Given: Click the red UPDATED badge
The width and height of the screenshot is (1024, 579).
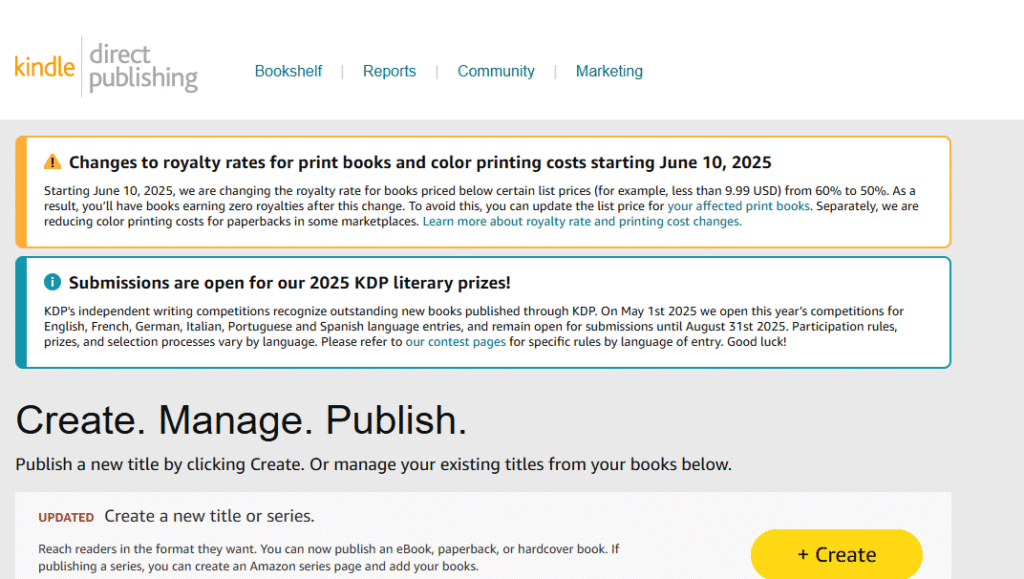Looking at the screenshot, I should coord(66,518).
